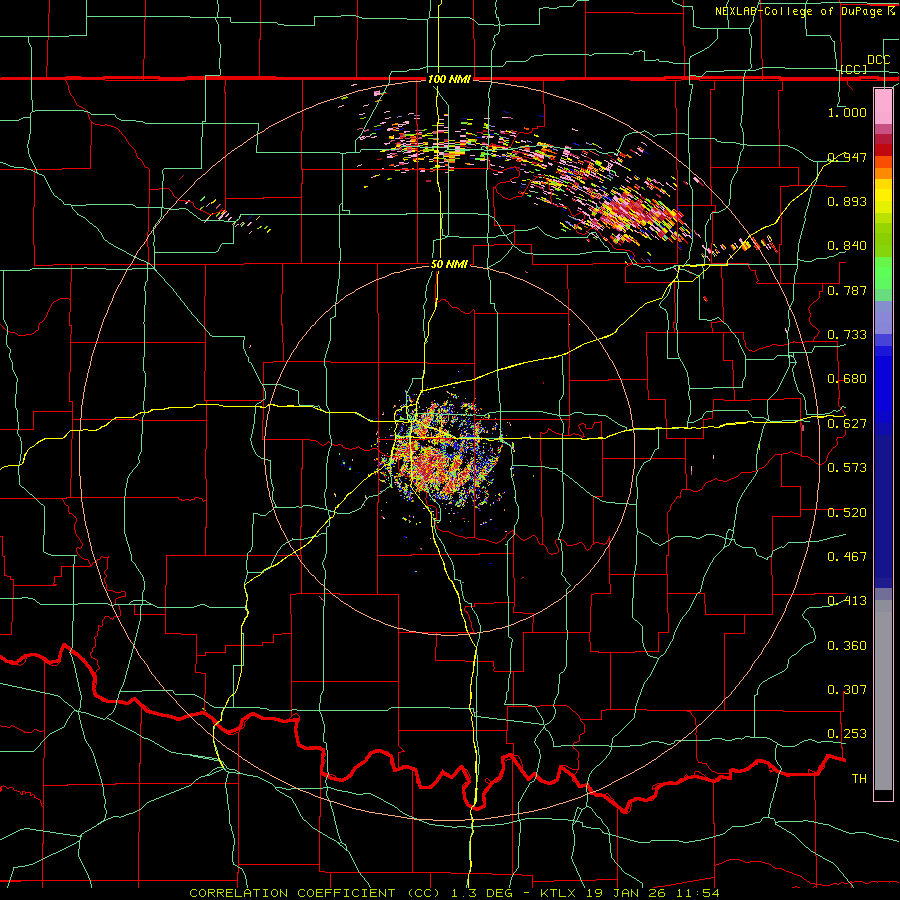This screenshot has height=900, width=900.
Task: Click the yellow segment of color bar
Action: [x=883, y=196]
